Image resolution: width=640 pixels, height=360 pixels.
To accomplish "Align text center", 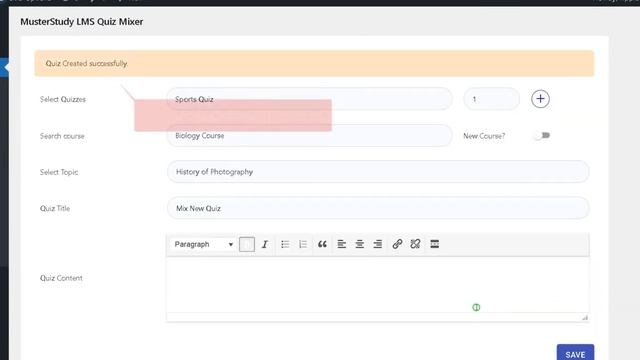I will tap(360, 244).
